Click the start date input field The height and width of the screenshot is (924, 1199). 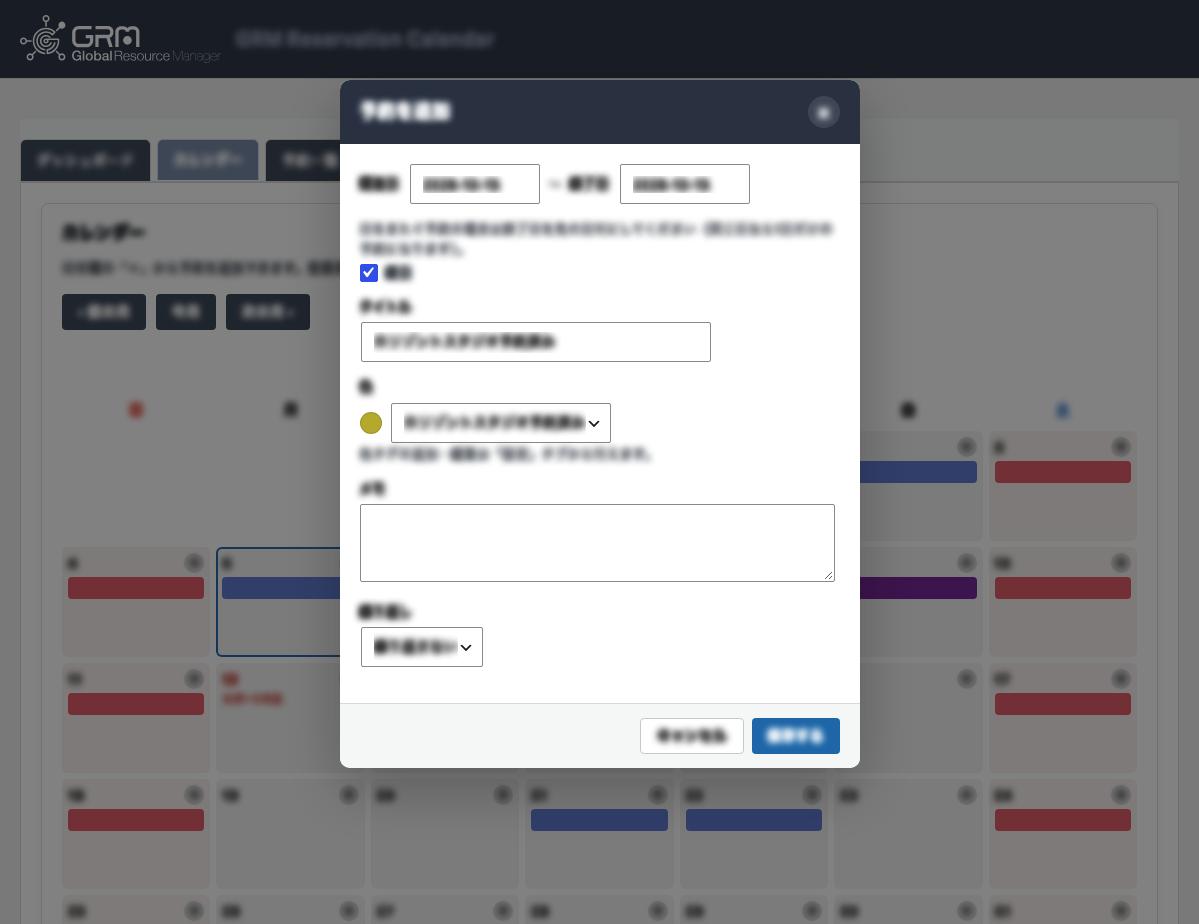click(475, 184)
